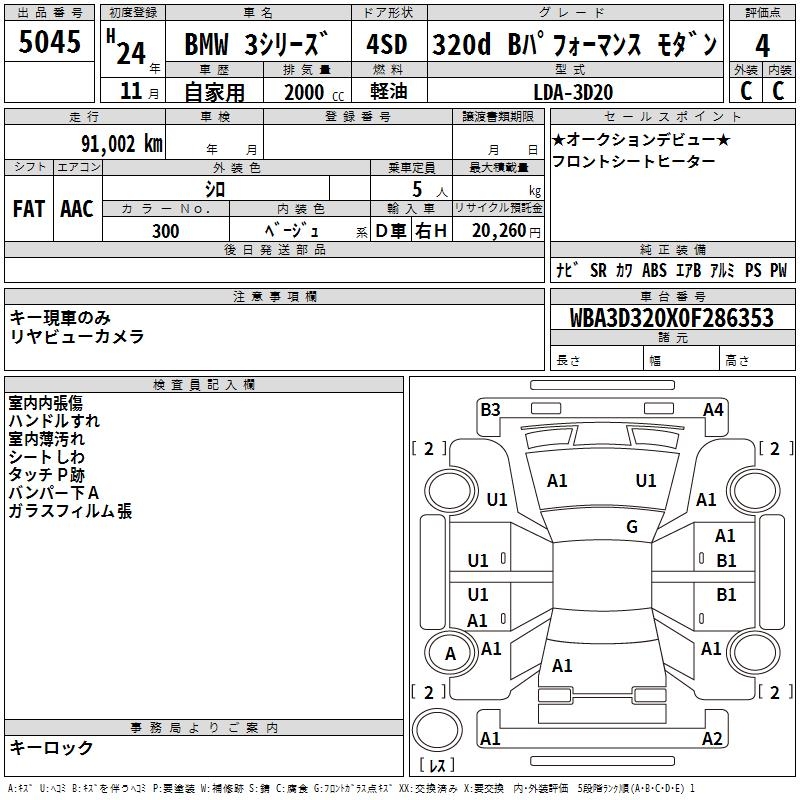Click the アルミ wheels equipment entry
The height and width of the screenshot is (800, 800).
(x=722, y=270)
